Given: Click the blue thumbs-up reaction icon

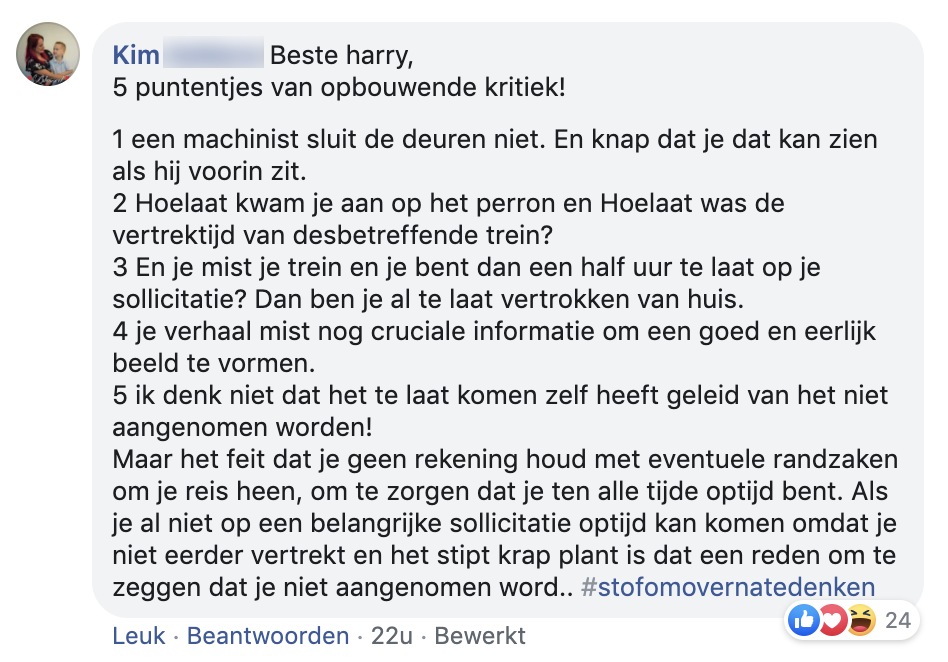Looking at the screenshot, I should 804,620.
